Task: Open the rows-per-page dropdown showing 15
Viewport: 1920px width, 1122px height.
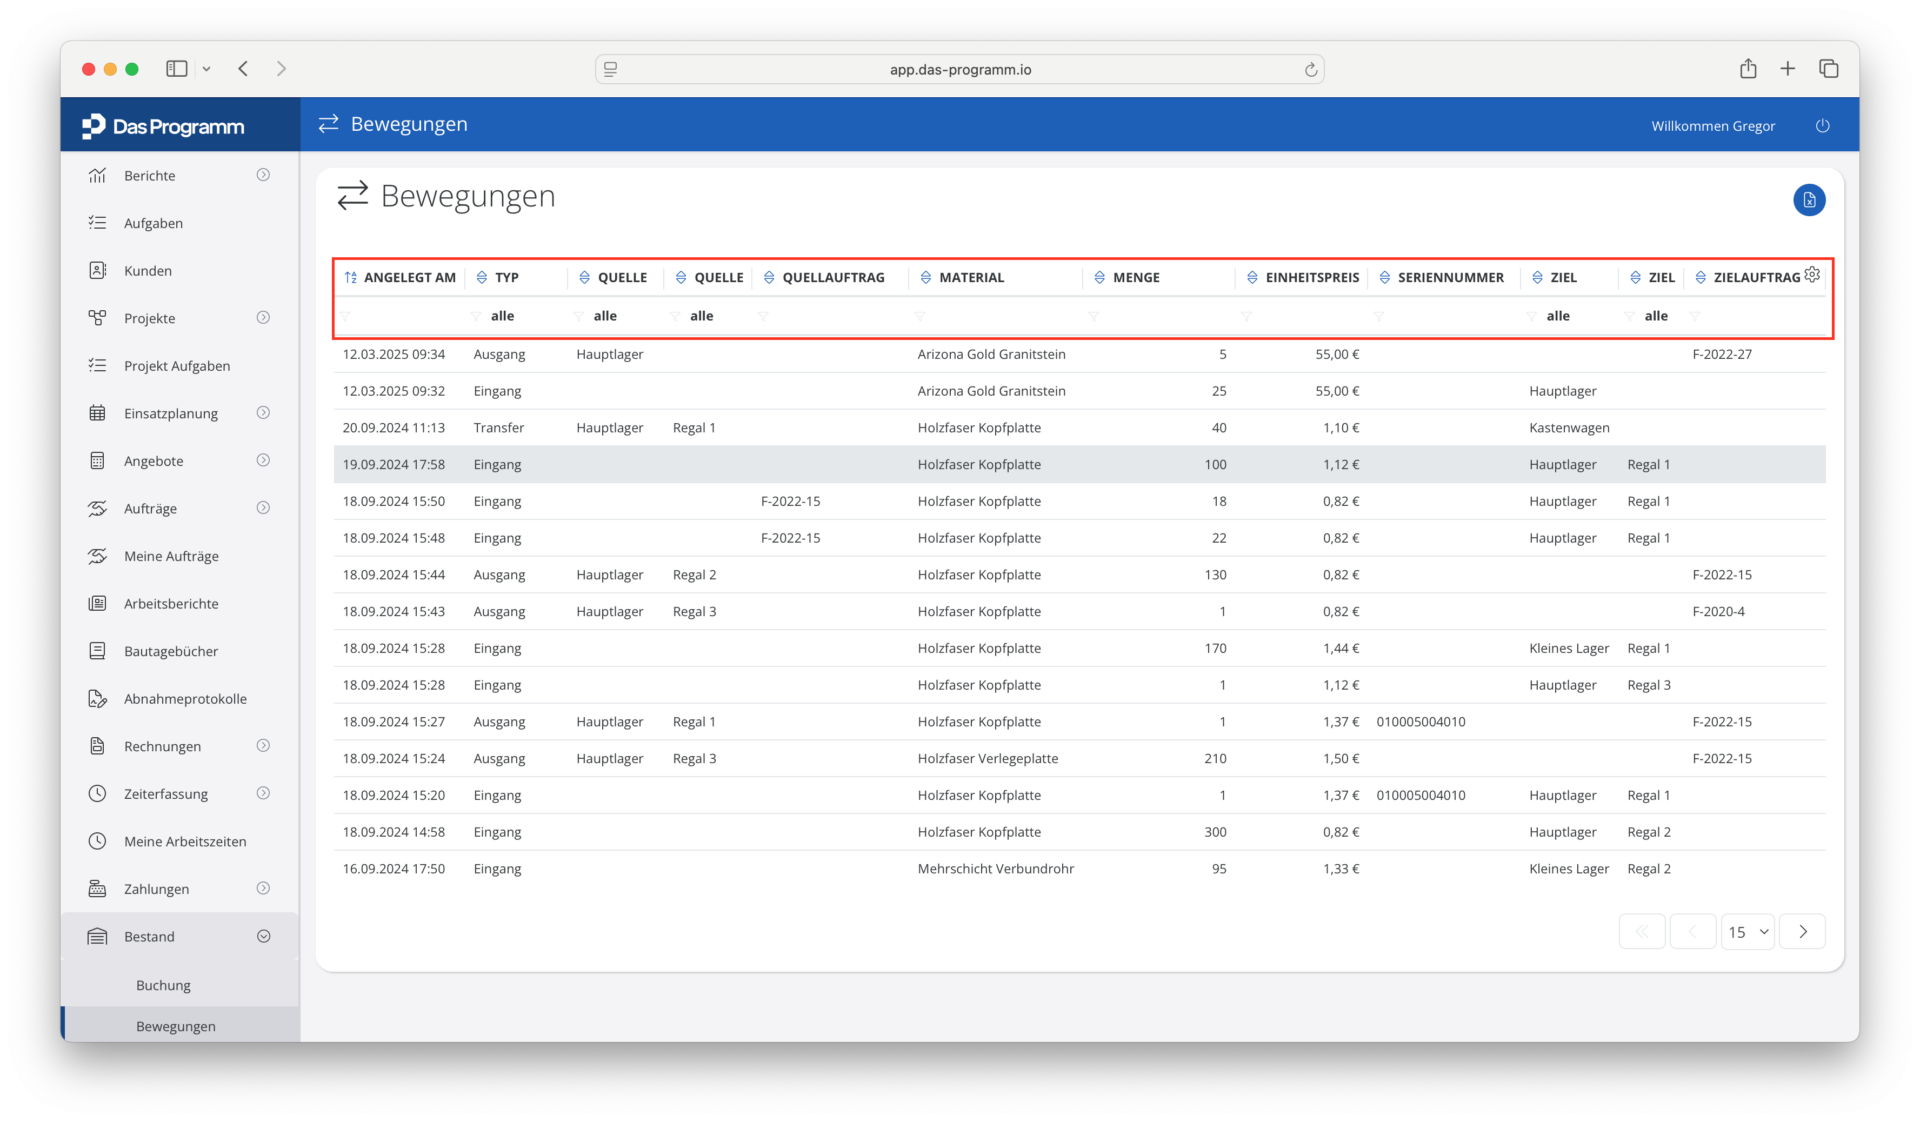Action: pyautogui.click(x=1748, y=932)
